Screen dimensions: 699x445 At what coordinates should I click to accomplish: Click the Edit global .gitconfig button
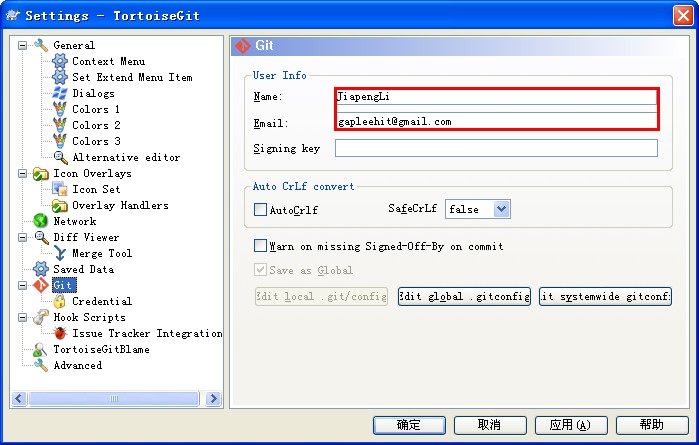pos(464,297)
